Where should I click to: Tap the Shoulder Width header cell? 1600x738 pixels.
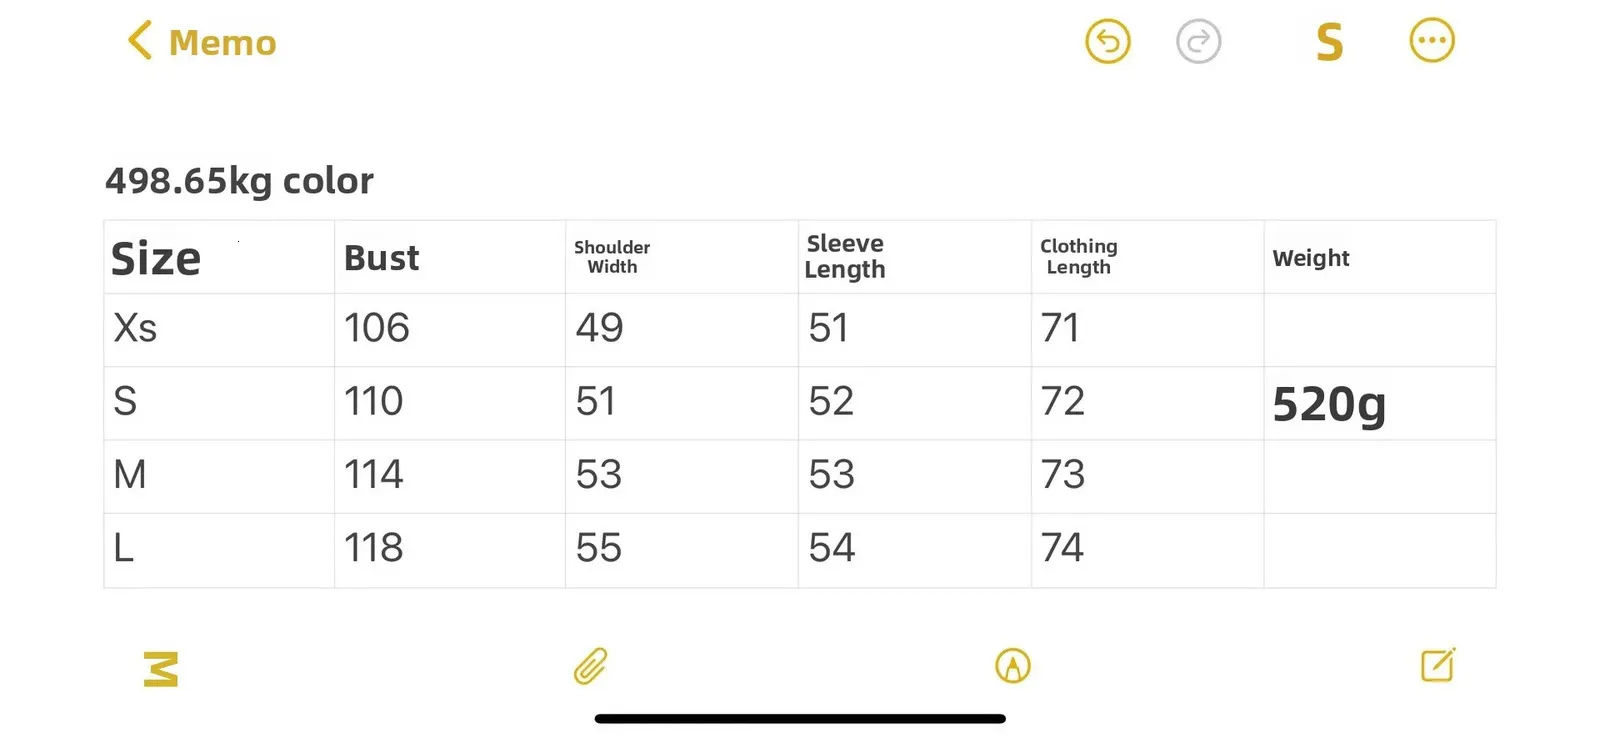pyautogui.click(x=611, y=257)
